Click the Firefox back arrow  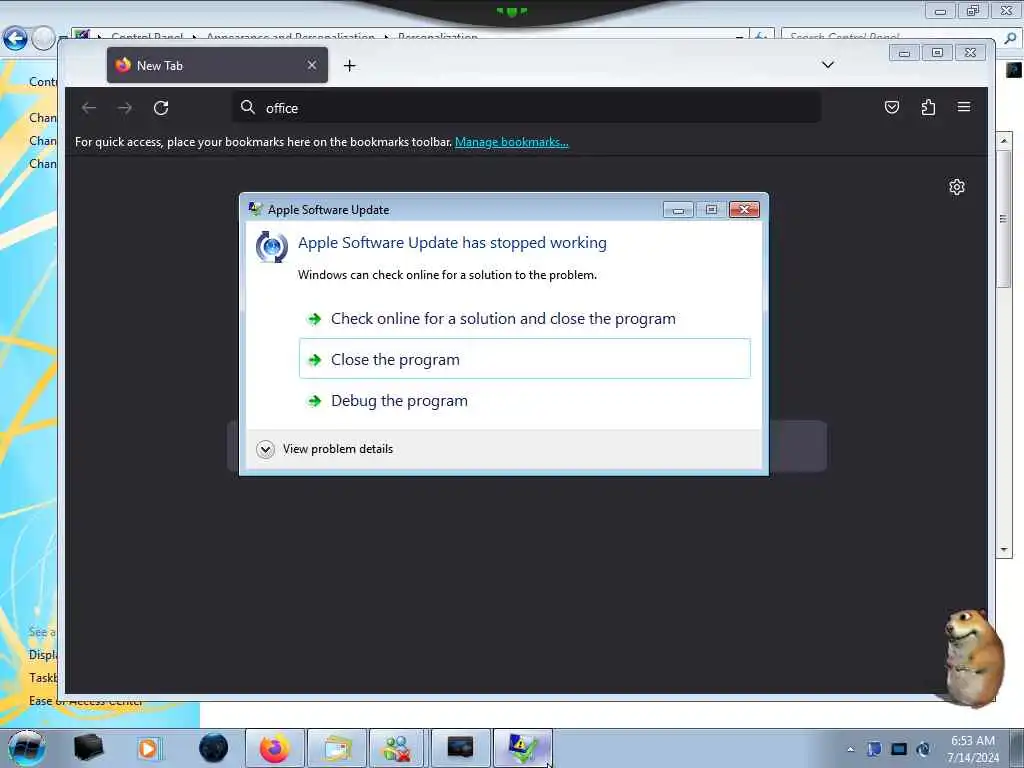89,108
